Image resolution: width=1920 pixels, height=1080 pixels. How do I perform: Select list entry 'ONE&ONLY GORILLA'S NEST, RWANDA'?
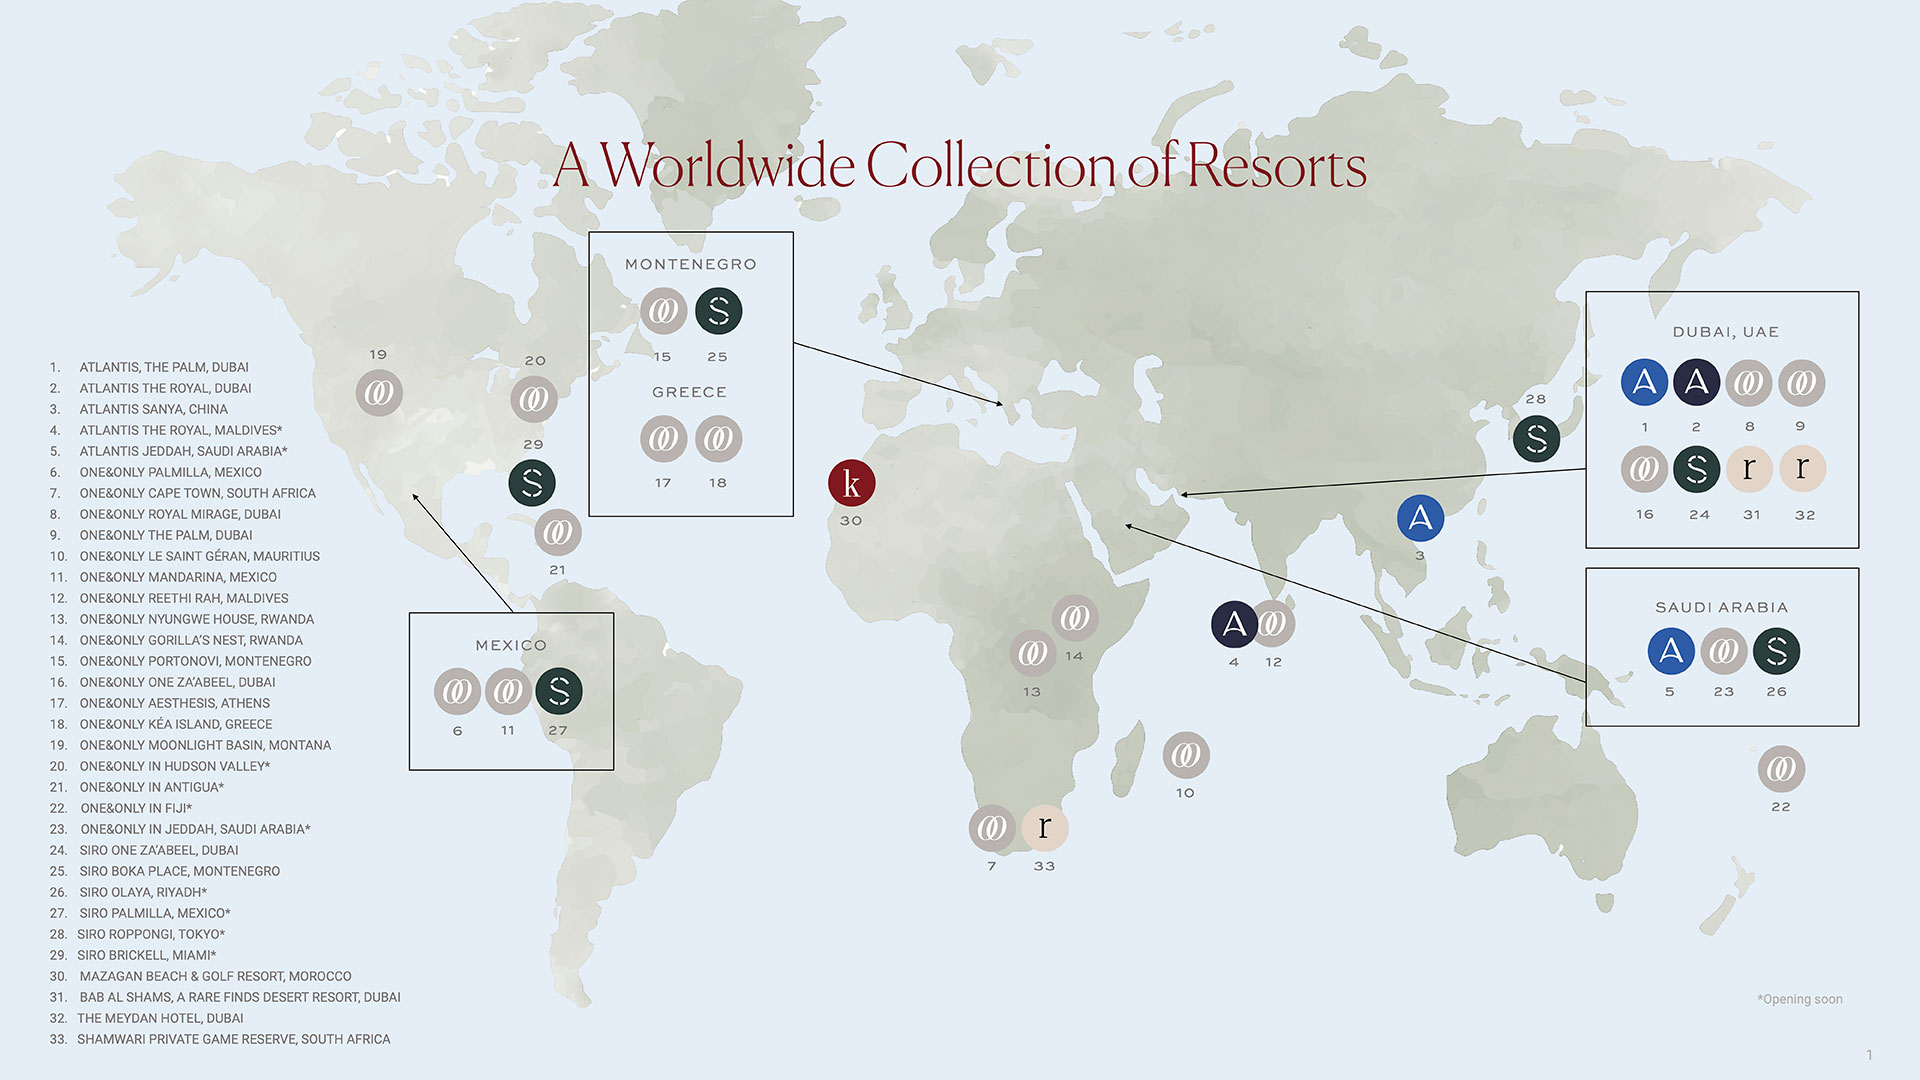191,640
